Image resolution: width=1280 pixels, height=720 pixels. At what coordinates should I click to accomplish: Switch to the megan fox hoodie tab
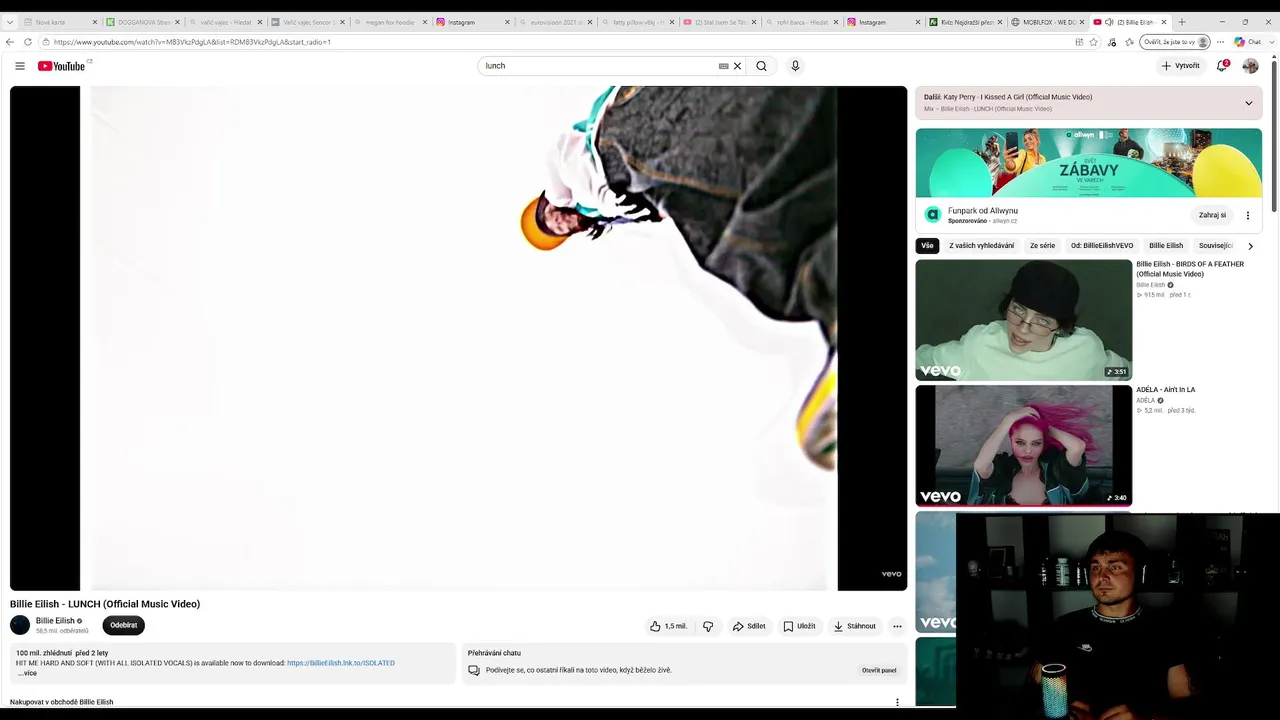pyautogui.click(x=390, y=22)
